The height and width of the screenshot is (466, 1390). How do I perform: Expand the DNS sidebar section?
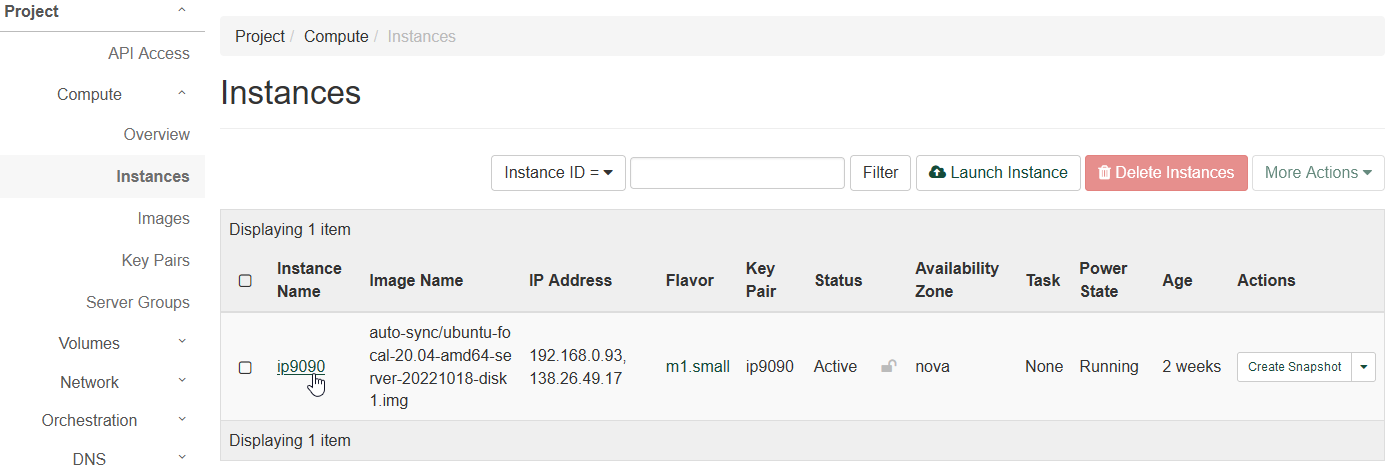[181, 458]
